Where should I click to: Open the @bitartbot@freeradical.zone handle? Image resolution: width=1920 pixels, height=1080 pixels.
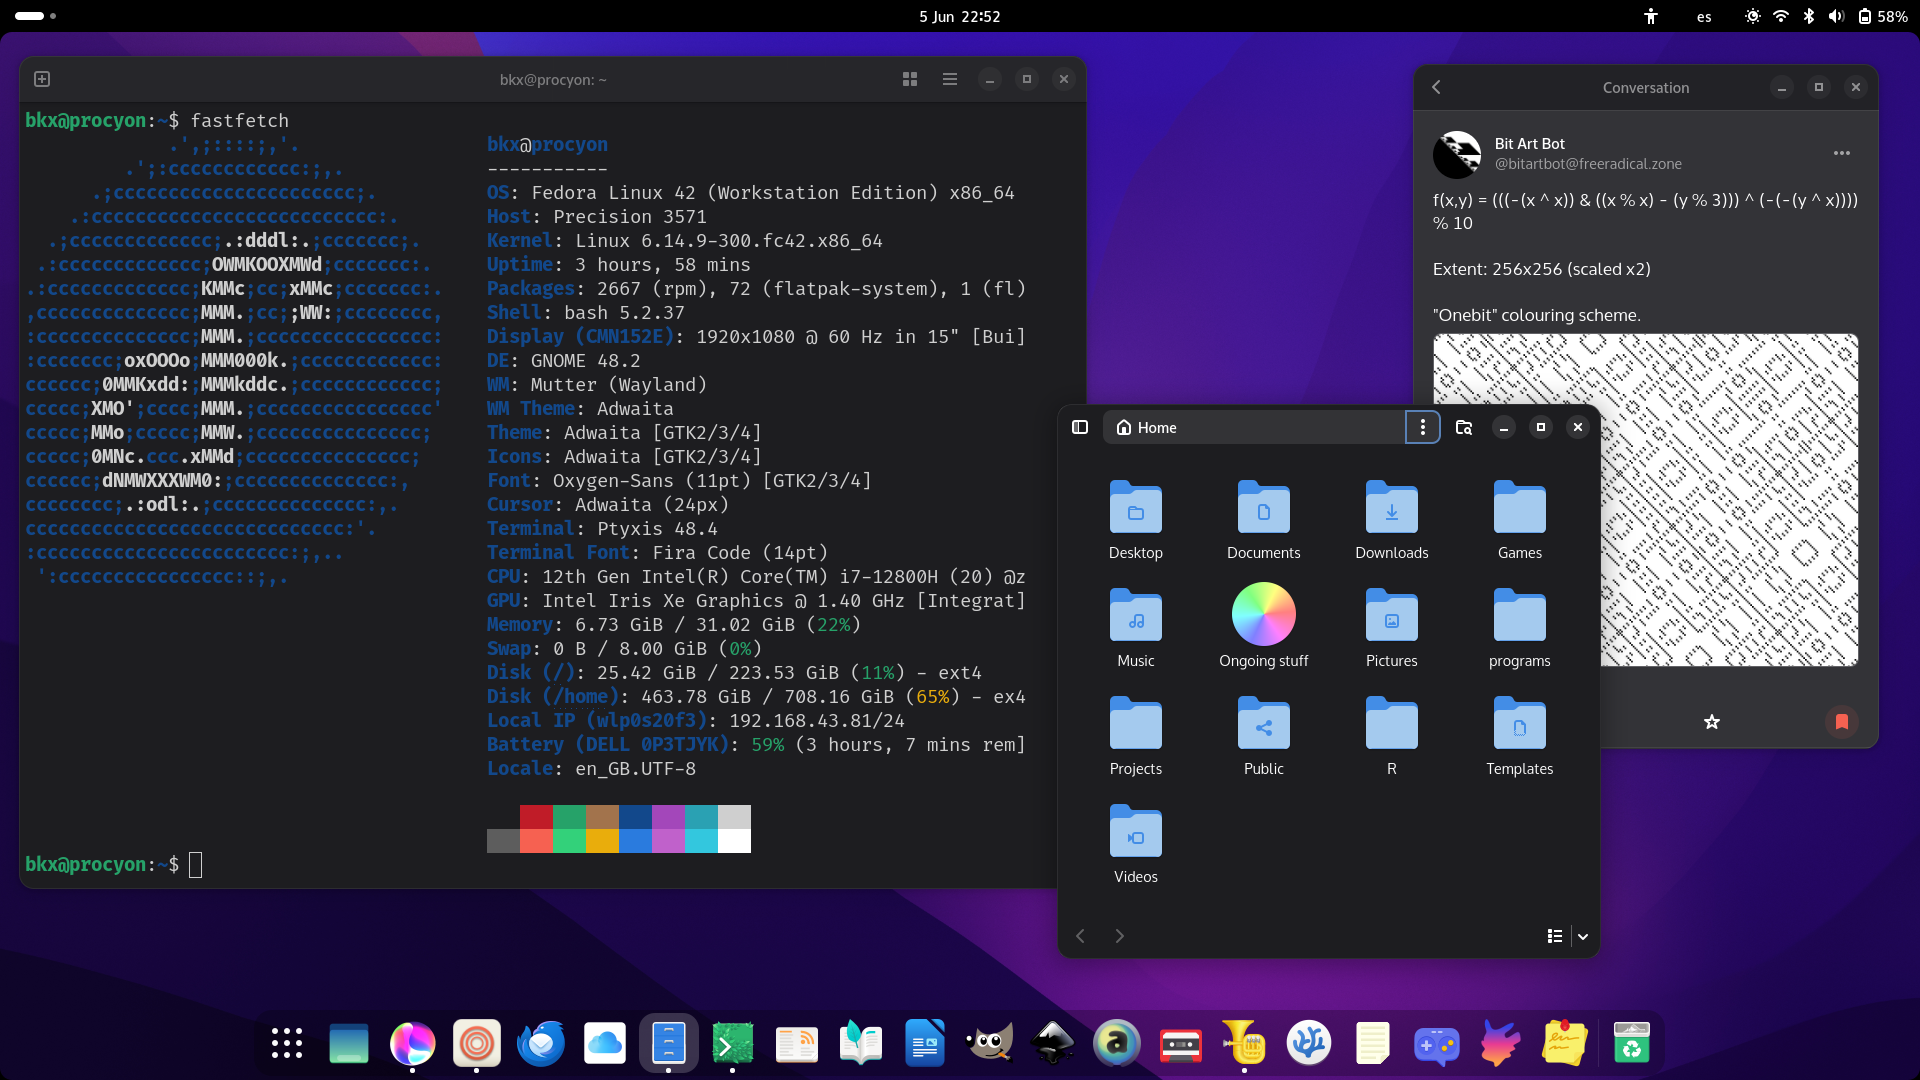1588,164
